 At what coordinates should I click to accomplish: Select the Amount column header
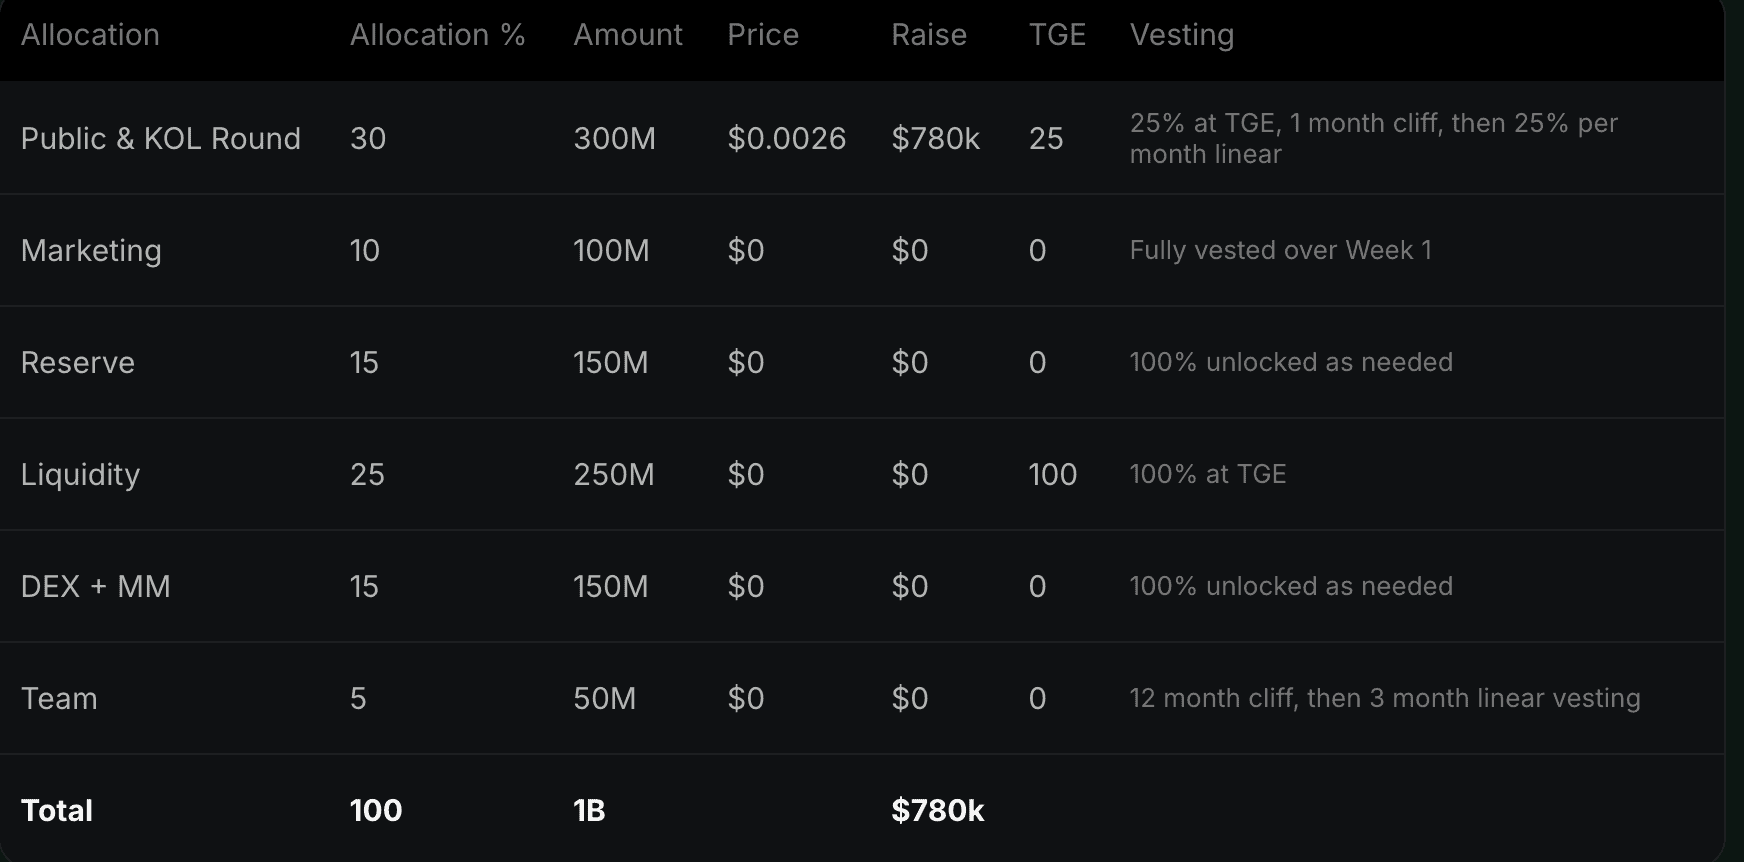tap(628, 35)
